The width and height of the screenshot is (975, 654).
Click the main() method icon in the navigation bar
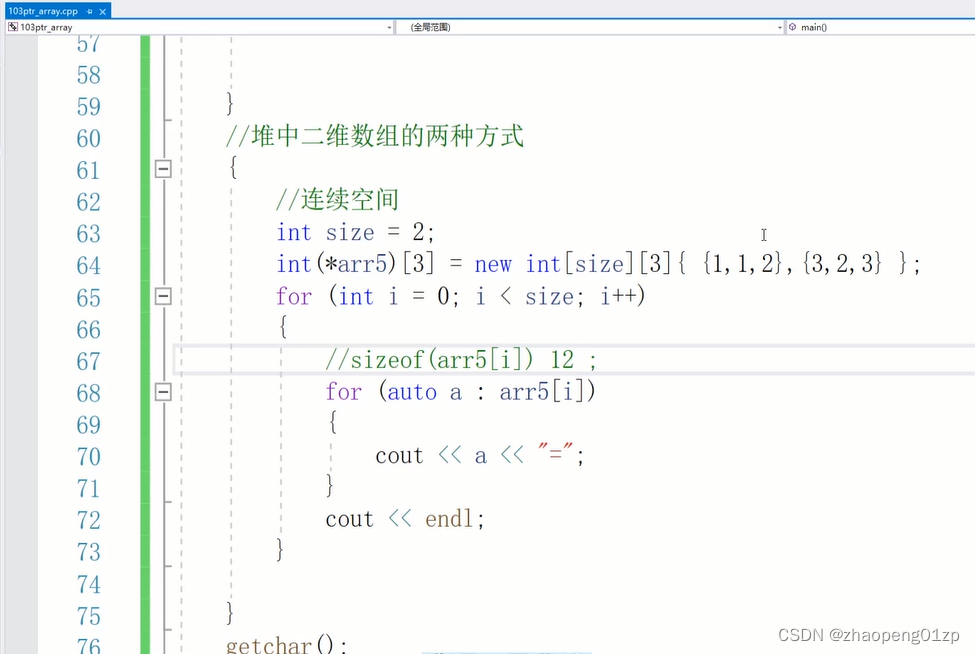pyautogui.click(x=793, y=27)
